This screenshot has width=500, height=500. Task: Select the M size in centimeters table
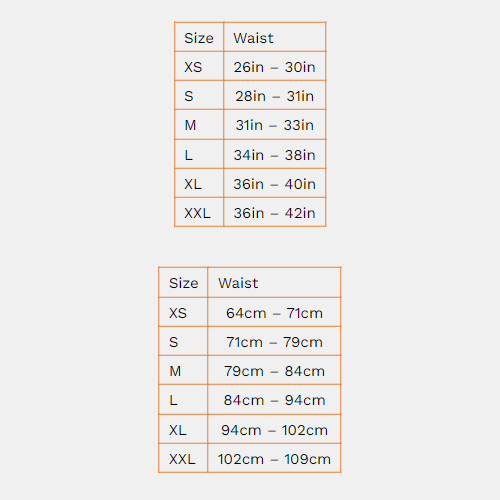[x=175, y=371]
